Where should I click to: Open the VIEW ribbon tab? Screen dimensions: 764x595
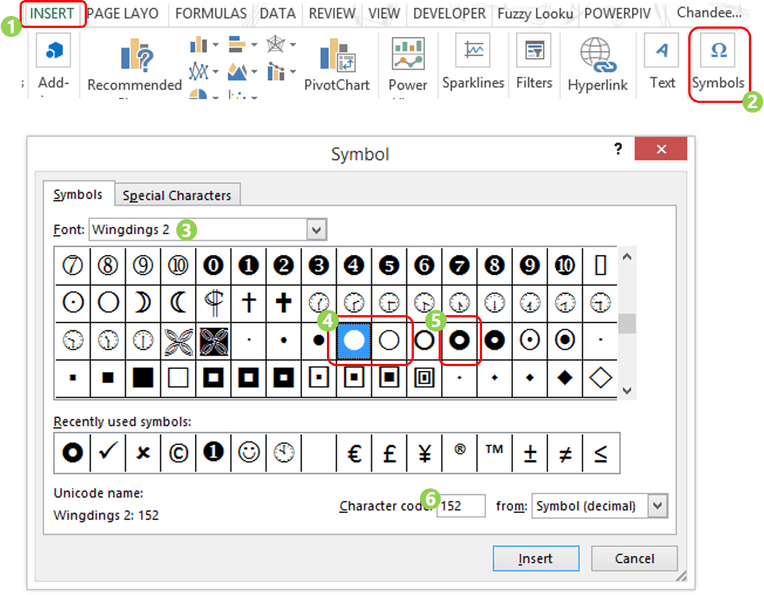tap(384, 14)
